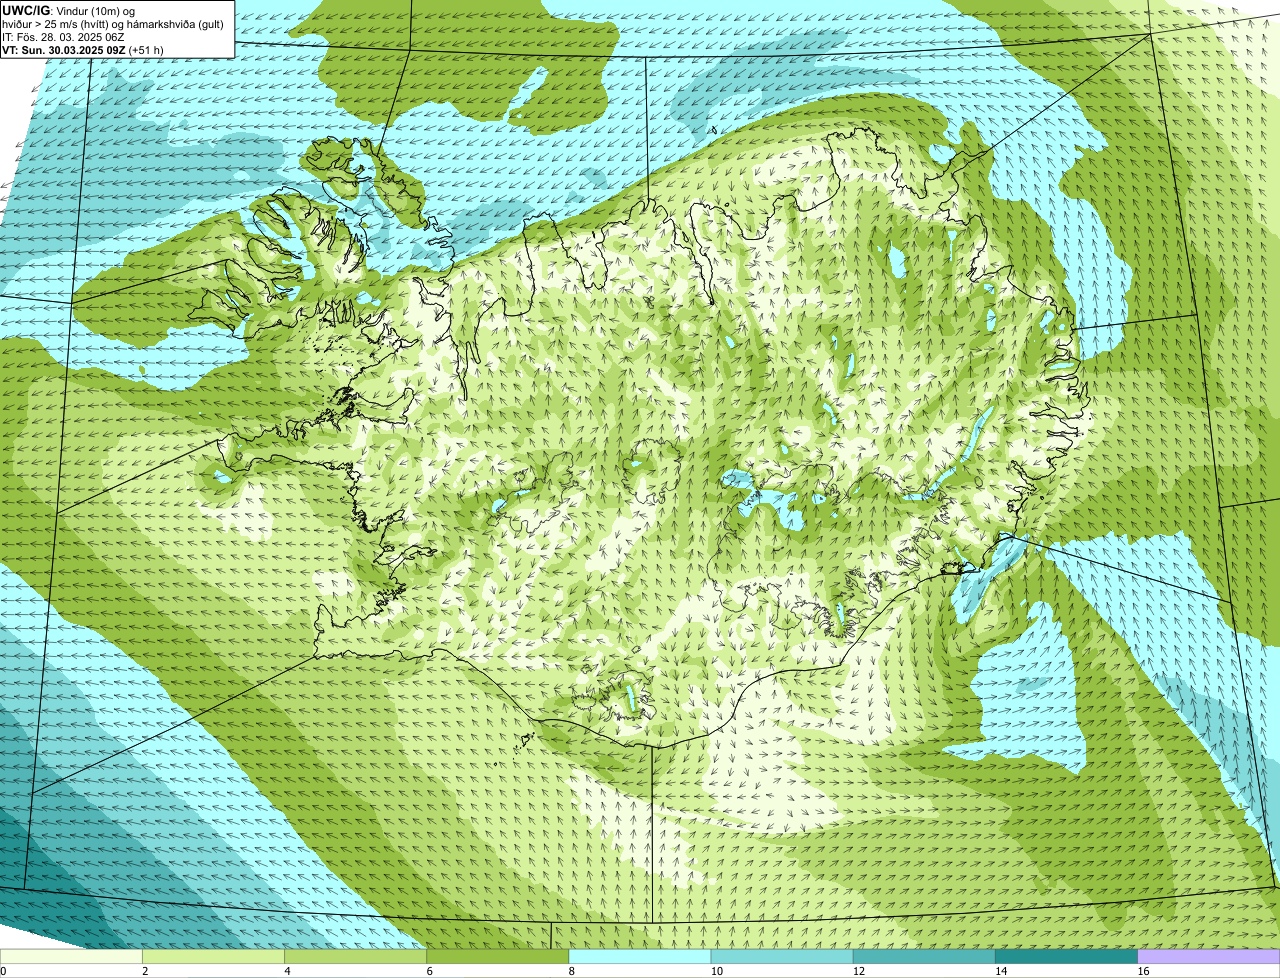Click the "10" label on the color scale
Image resolution: width=1280 pixels, height=978 pixels.
(x=716, y=971)
